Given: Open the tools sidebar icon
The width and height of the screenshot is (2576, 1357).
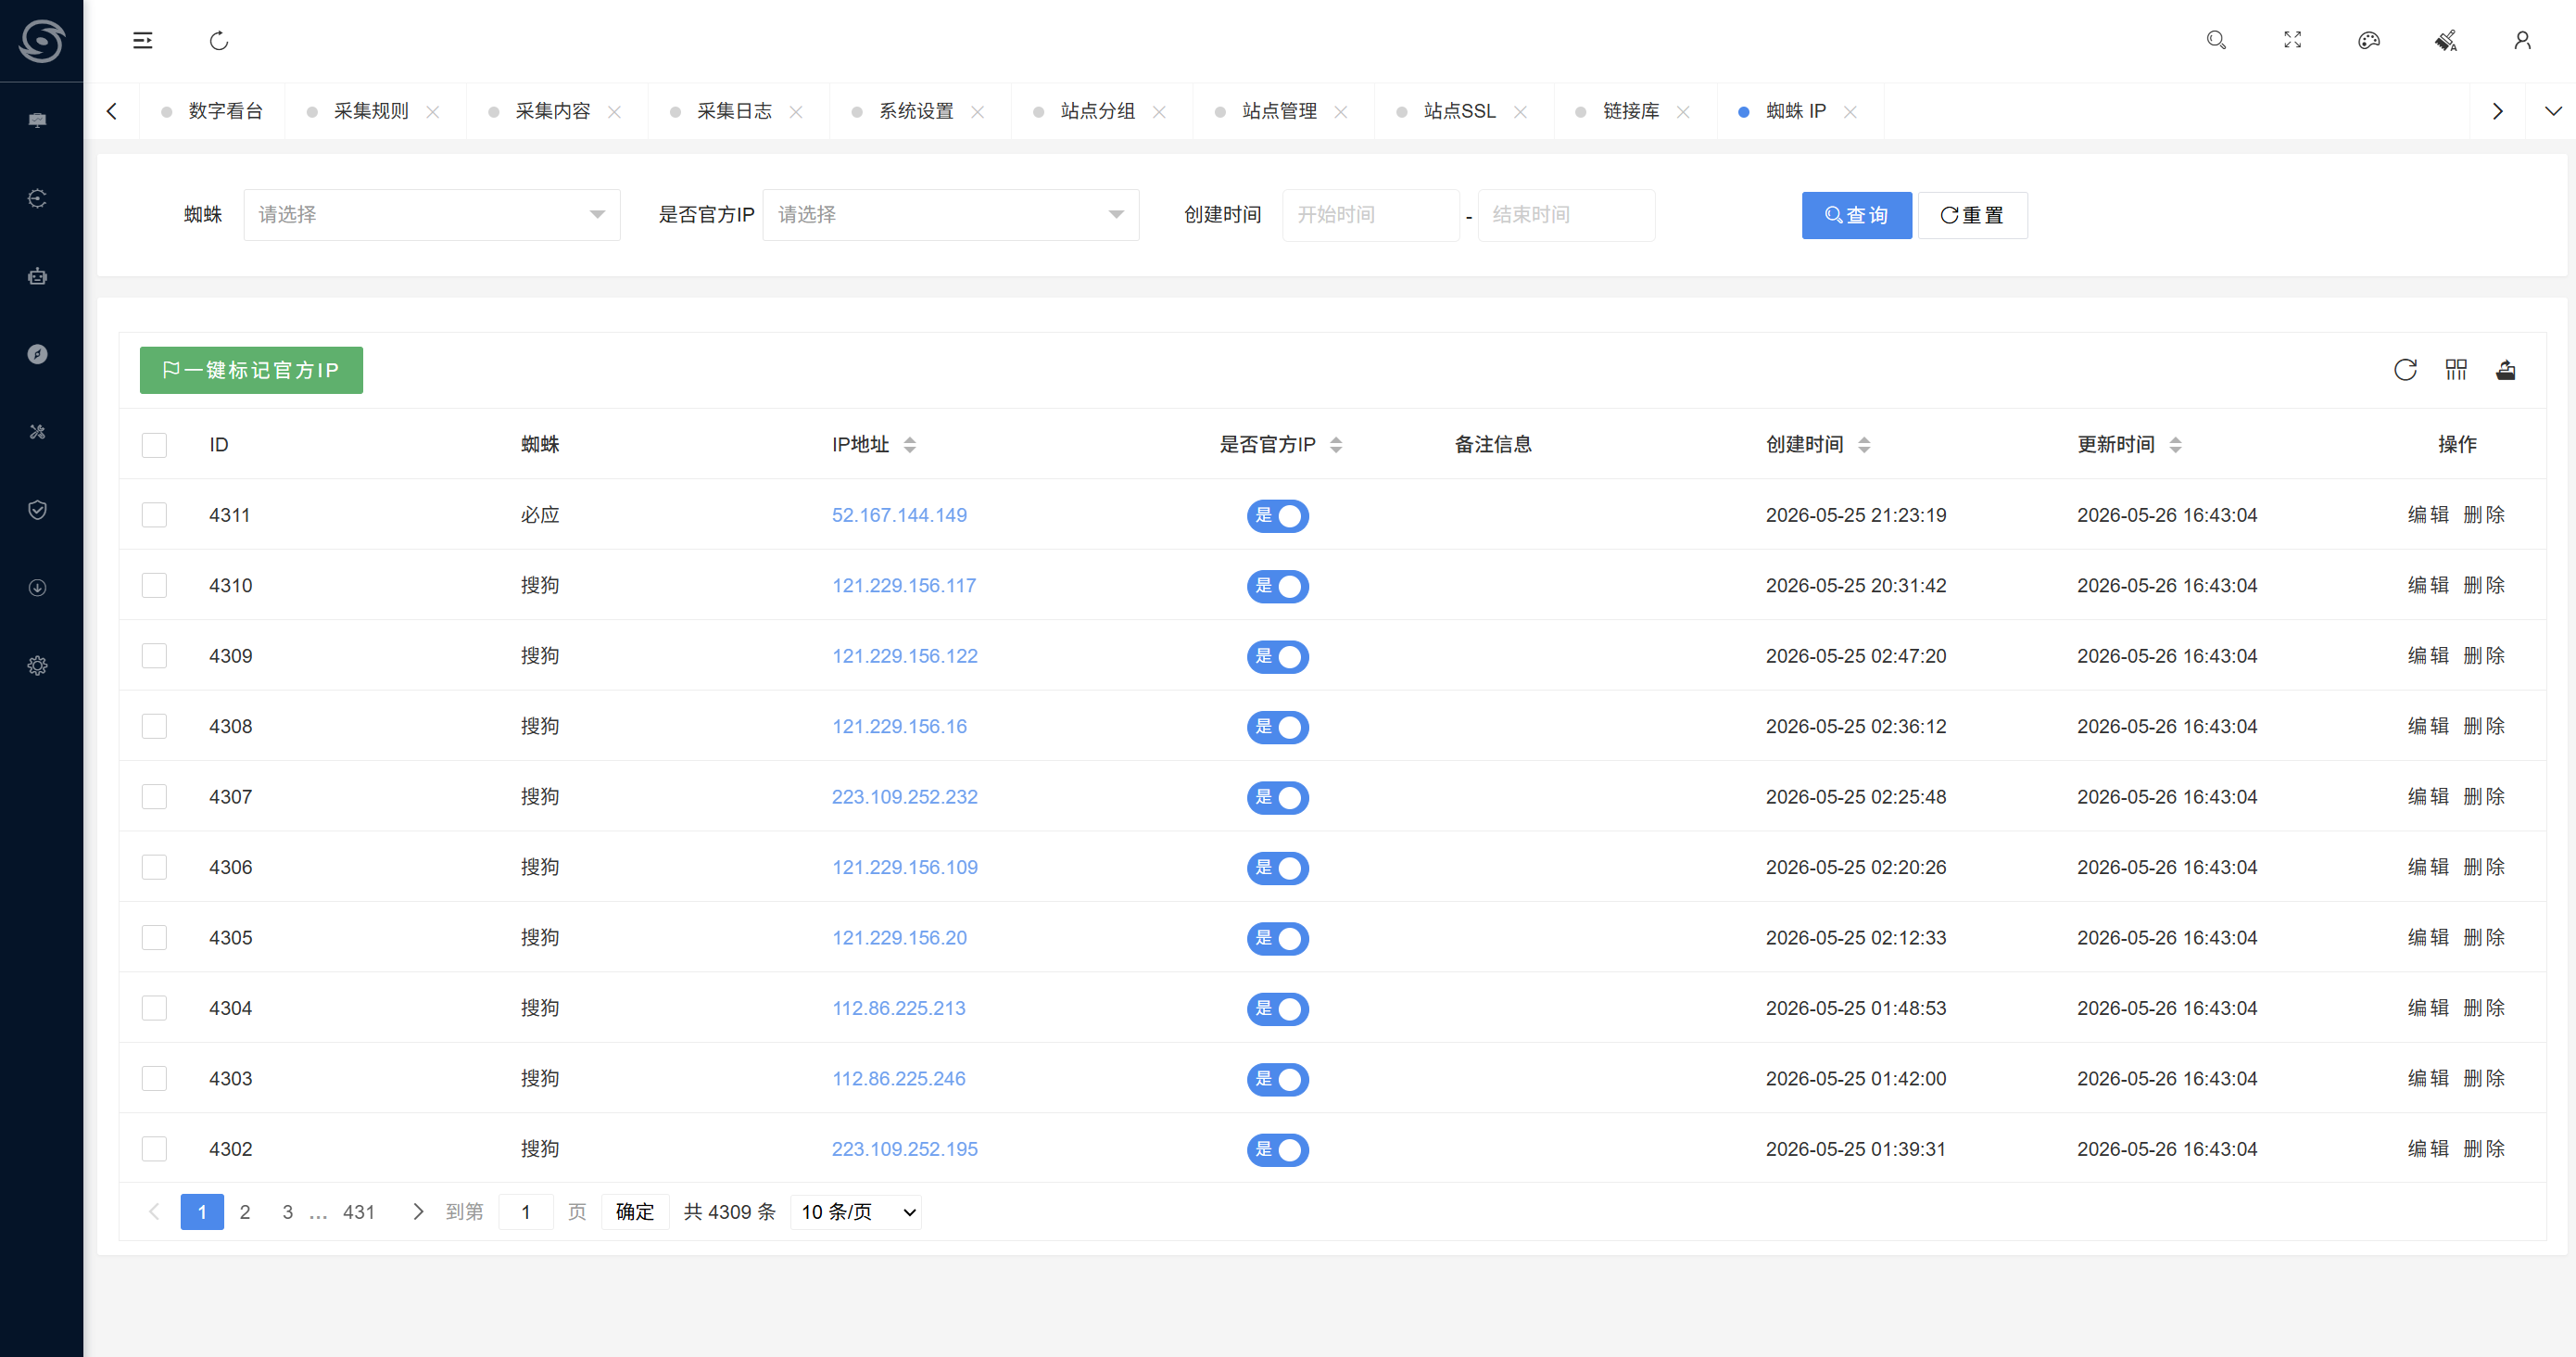Looking at the screenshot, I should tap(38, 432).
